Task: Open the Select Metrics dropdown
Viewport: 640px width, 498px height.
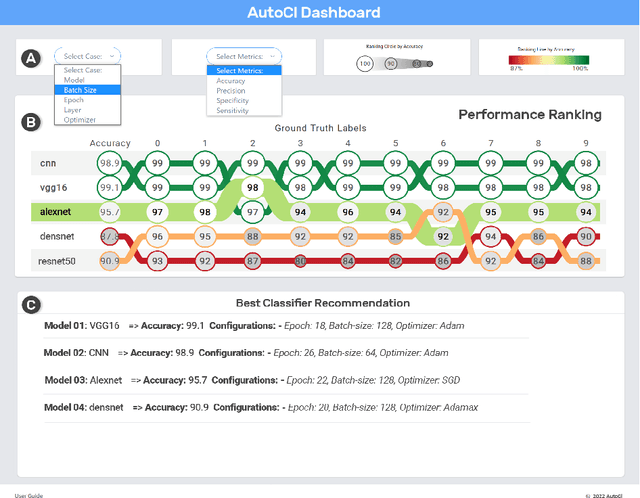Action: click(x=244, y=56)
